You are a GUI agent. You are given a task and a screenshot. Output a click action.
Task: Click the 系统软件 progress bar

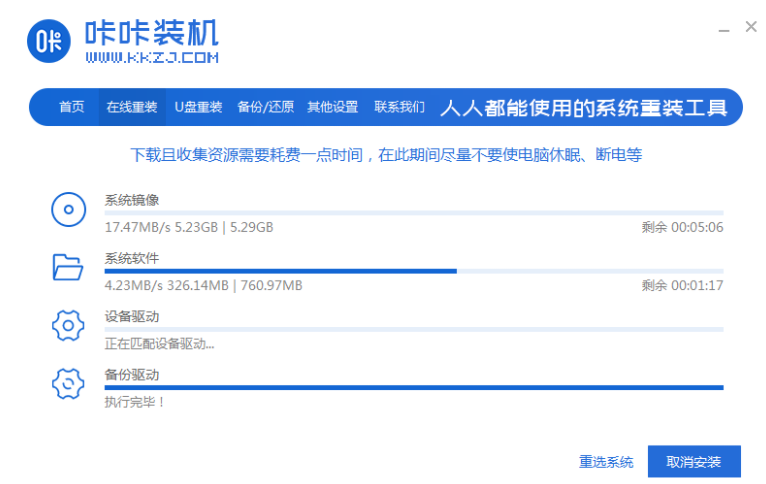413,271
